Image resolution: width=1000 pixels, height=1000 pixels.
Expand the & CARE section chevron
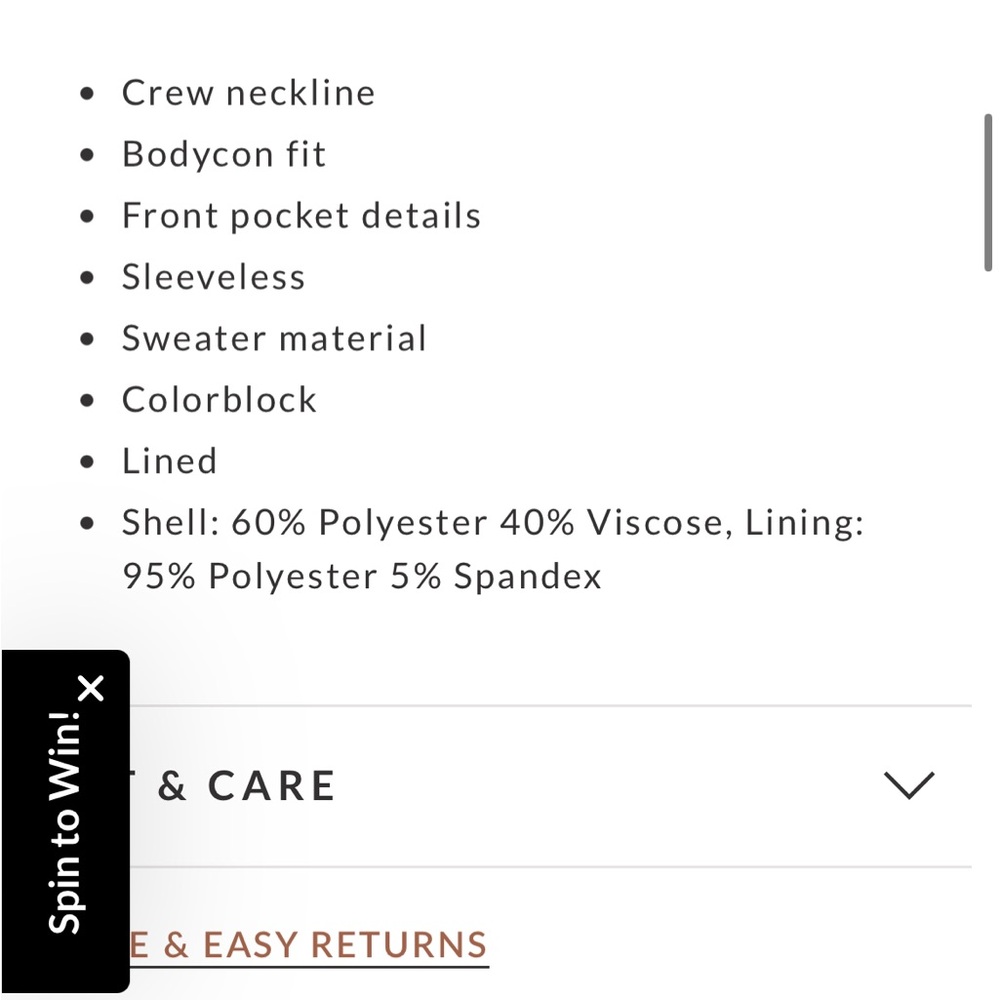pos(909,785)
